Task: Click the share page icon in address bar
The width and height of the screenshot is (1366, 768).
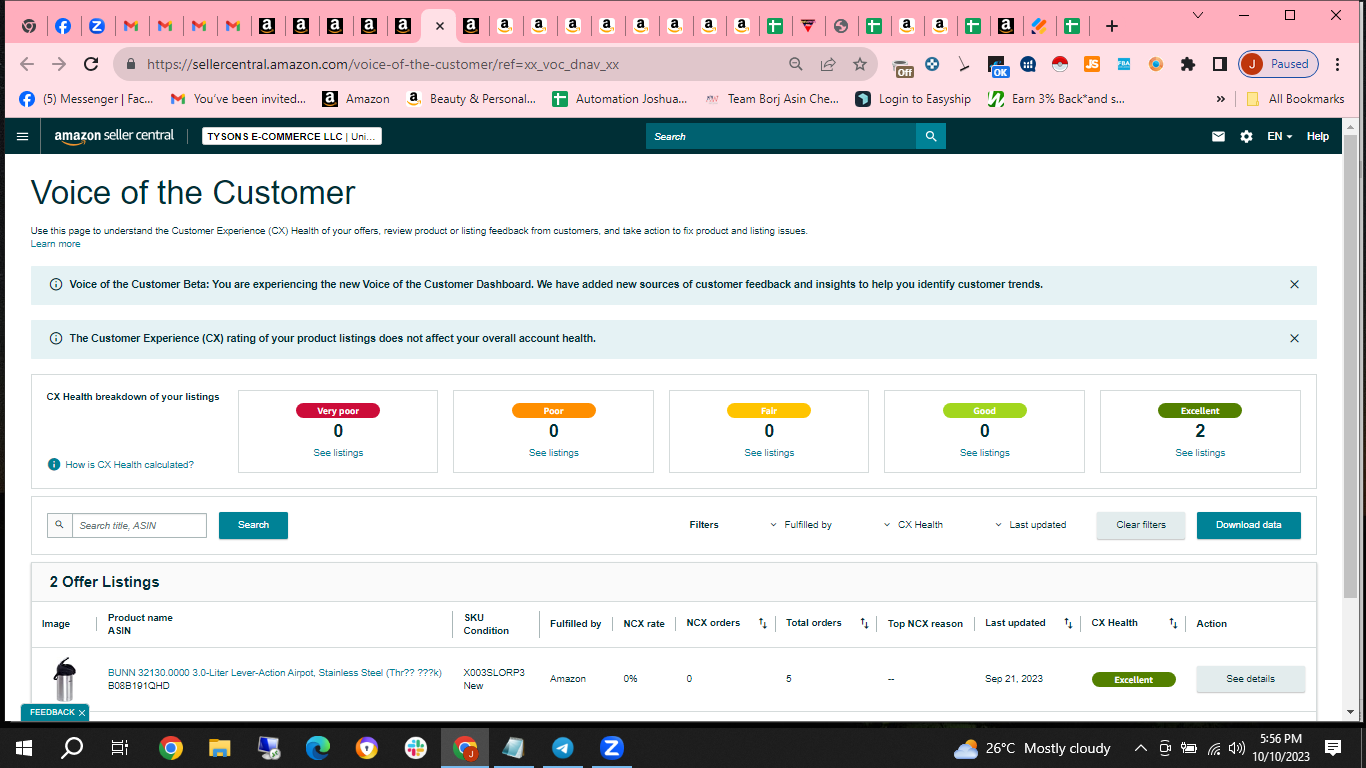Action: (828, 64)
